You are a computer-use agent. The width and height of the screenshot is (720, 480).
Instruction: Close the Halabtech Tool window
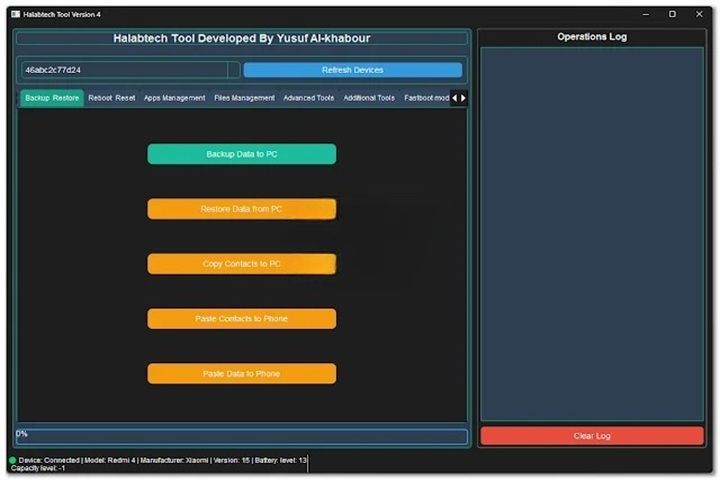699,14
